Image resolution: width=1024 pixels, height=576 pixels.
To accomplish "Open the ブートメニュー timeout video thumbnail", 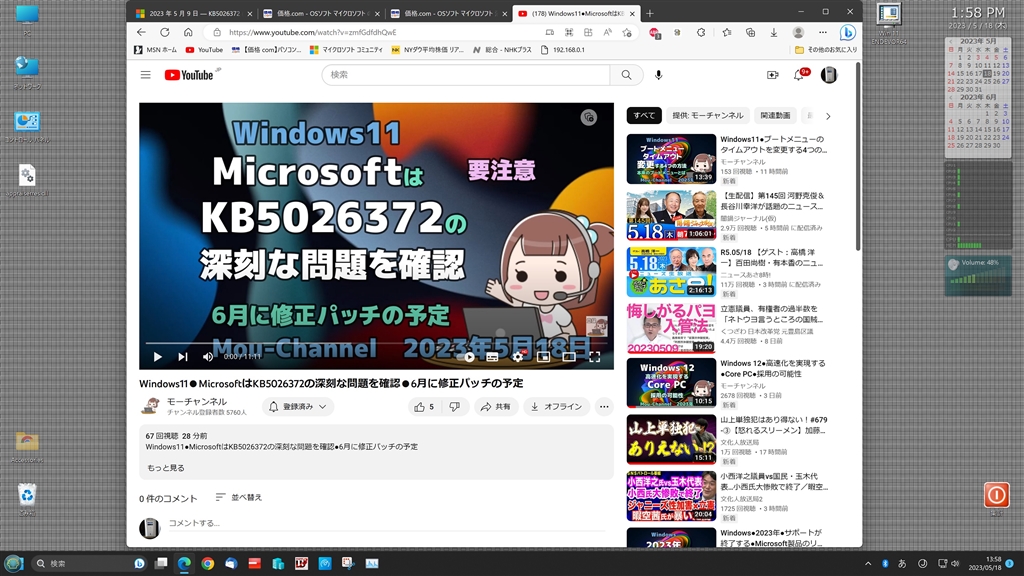I will (x=671, y=159).
